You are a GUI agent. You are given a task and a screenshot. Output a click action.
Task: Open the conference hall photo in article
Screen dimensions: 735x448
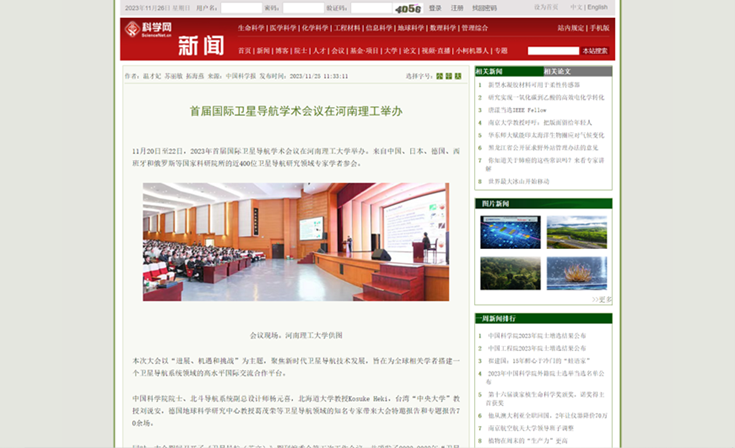[295, 242]
